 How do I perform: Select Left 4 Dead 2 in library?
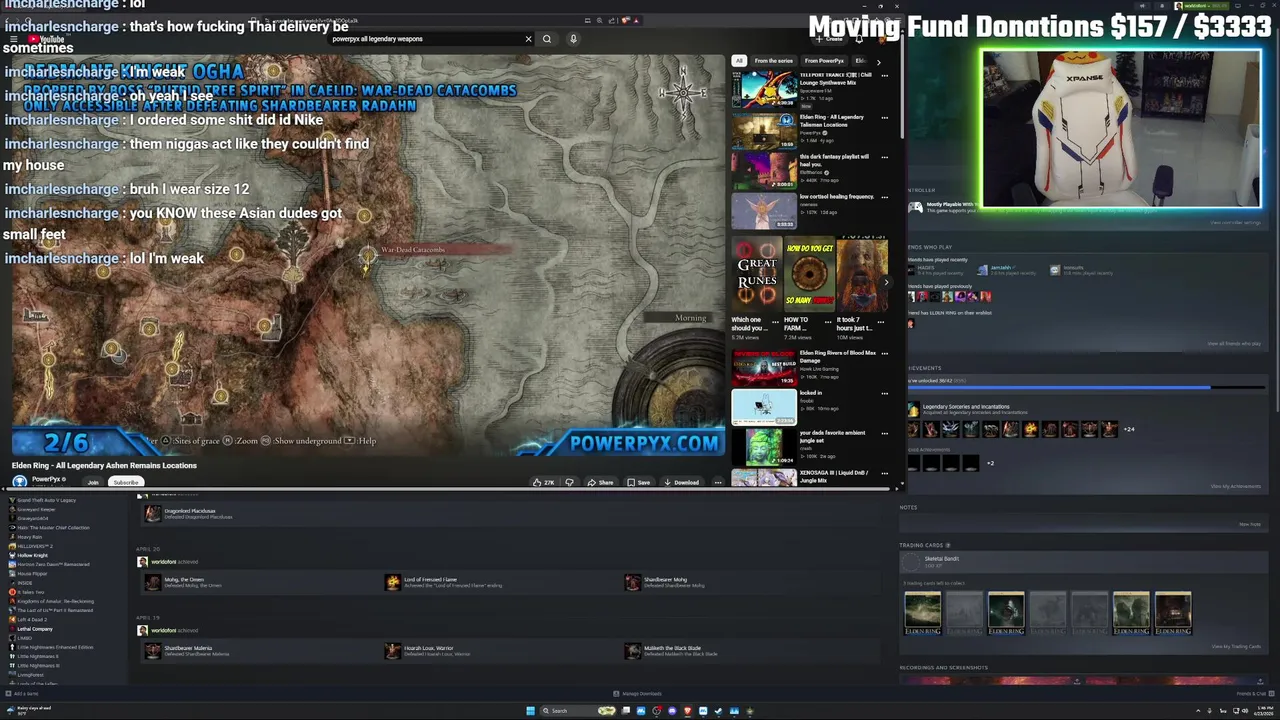[x=33, y=619]
